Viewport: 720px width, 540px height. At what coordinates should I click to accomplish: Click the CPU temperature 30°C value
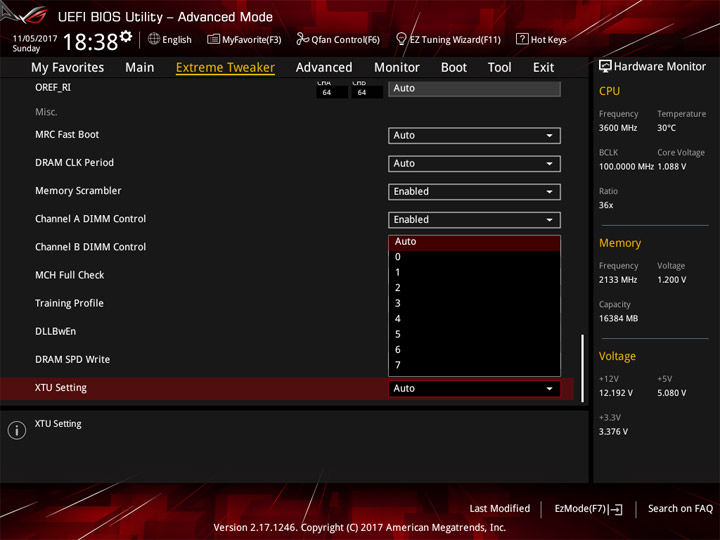tap(666, 128)
